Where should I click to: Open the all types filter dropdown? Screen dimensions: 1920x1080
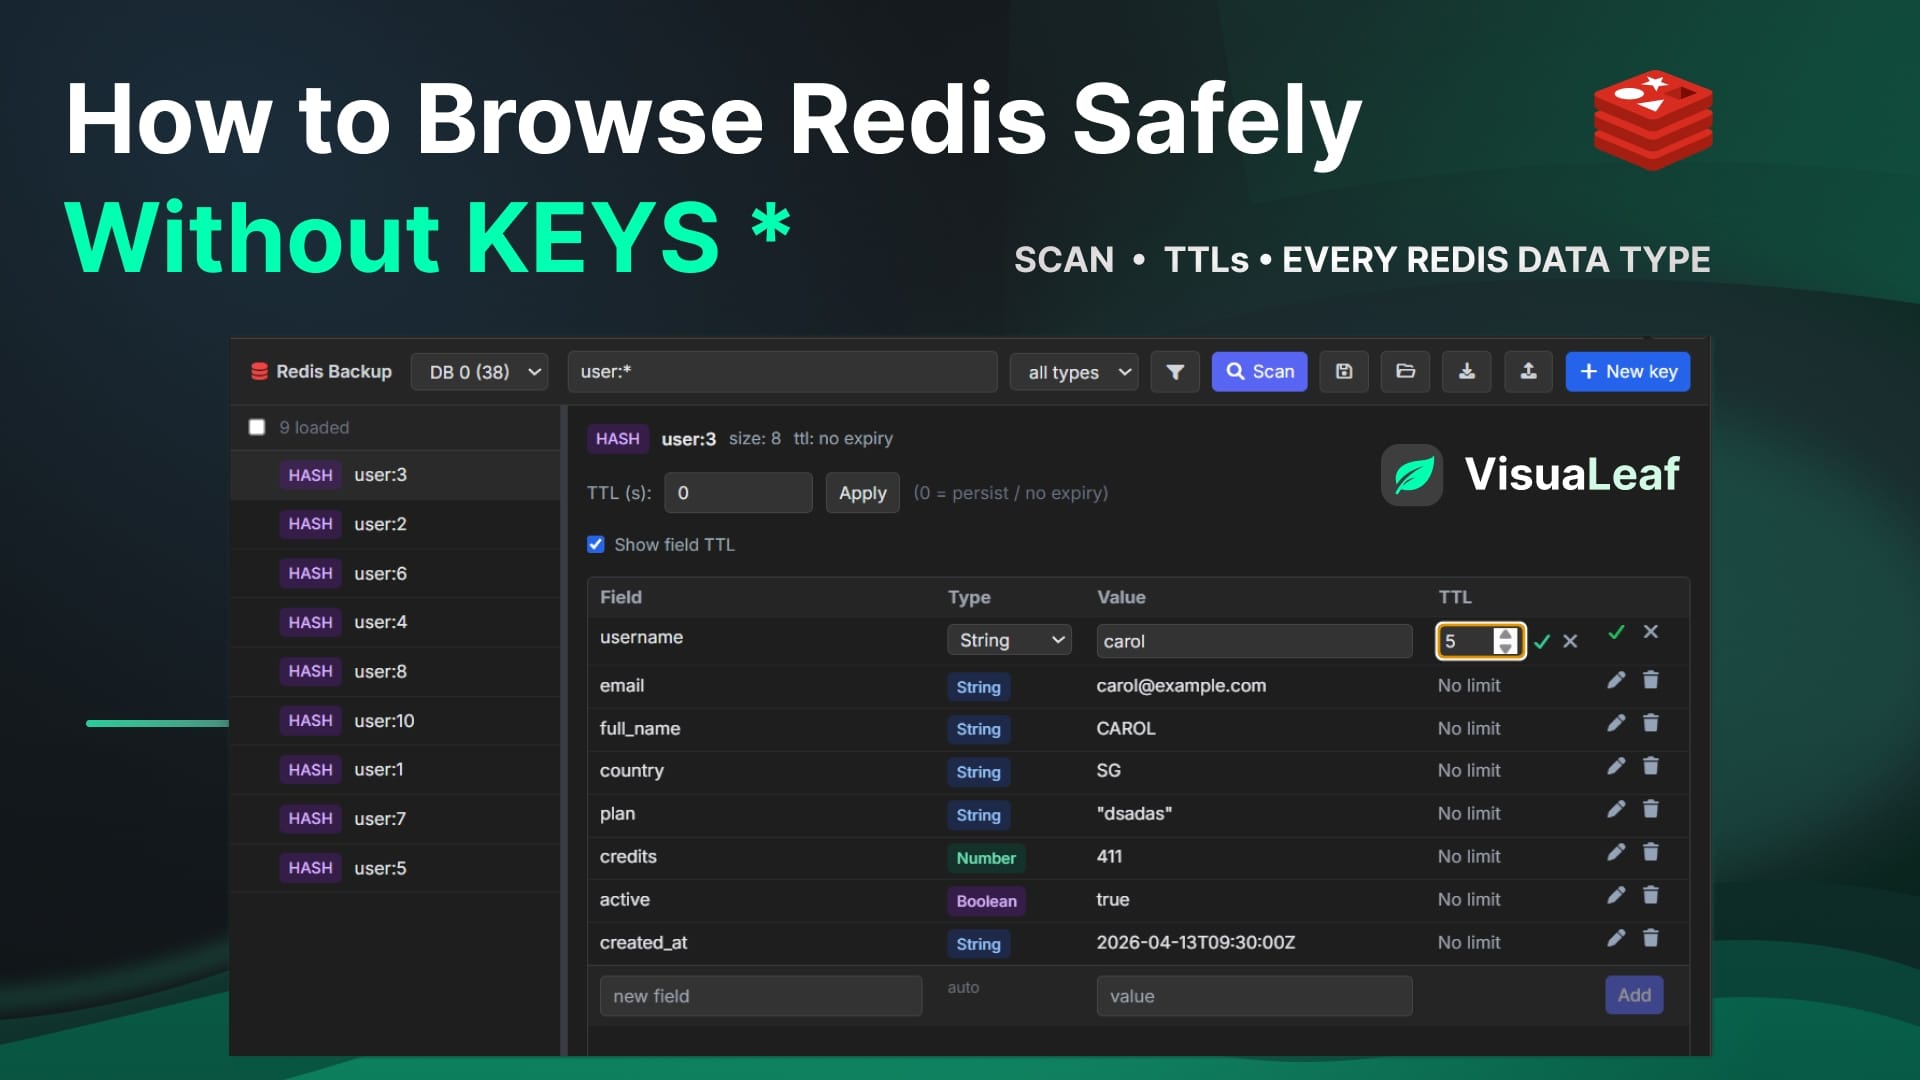click(x=1074, y=372)
